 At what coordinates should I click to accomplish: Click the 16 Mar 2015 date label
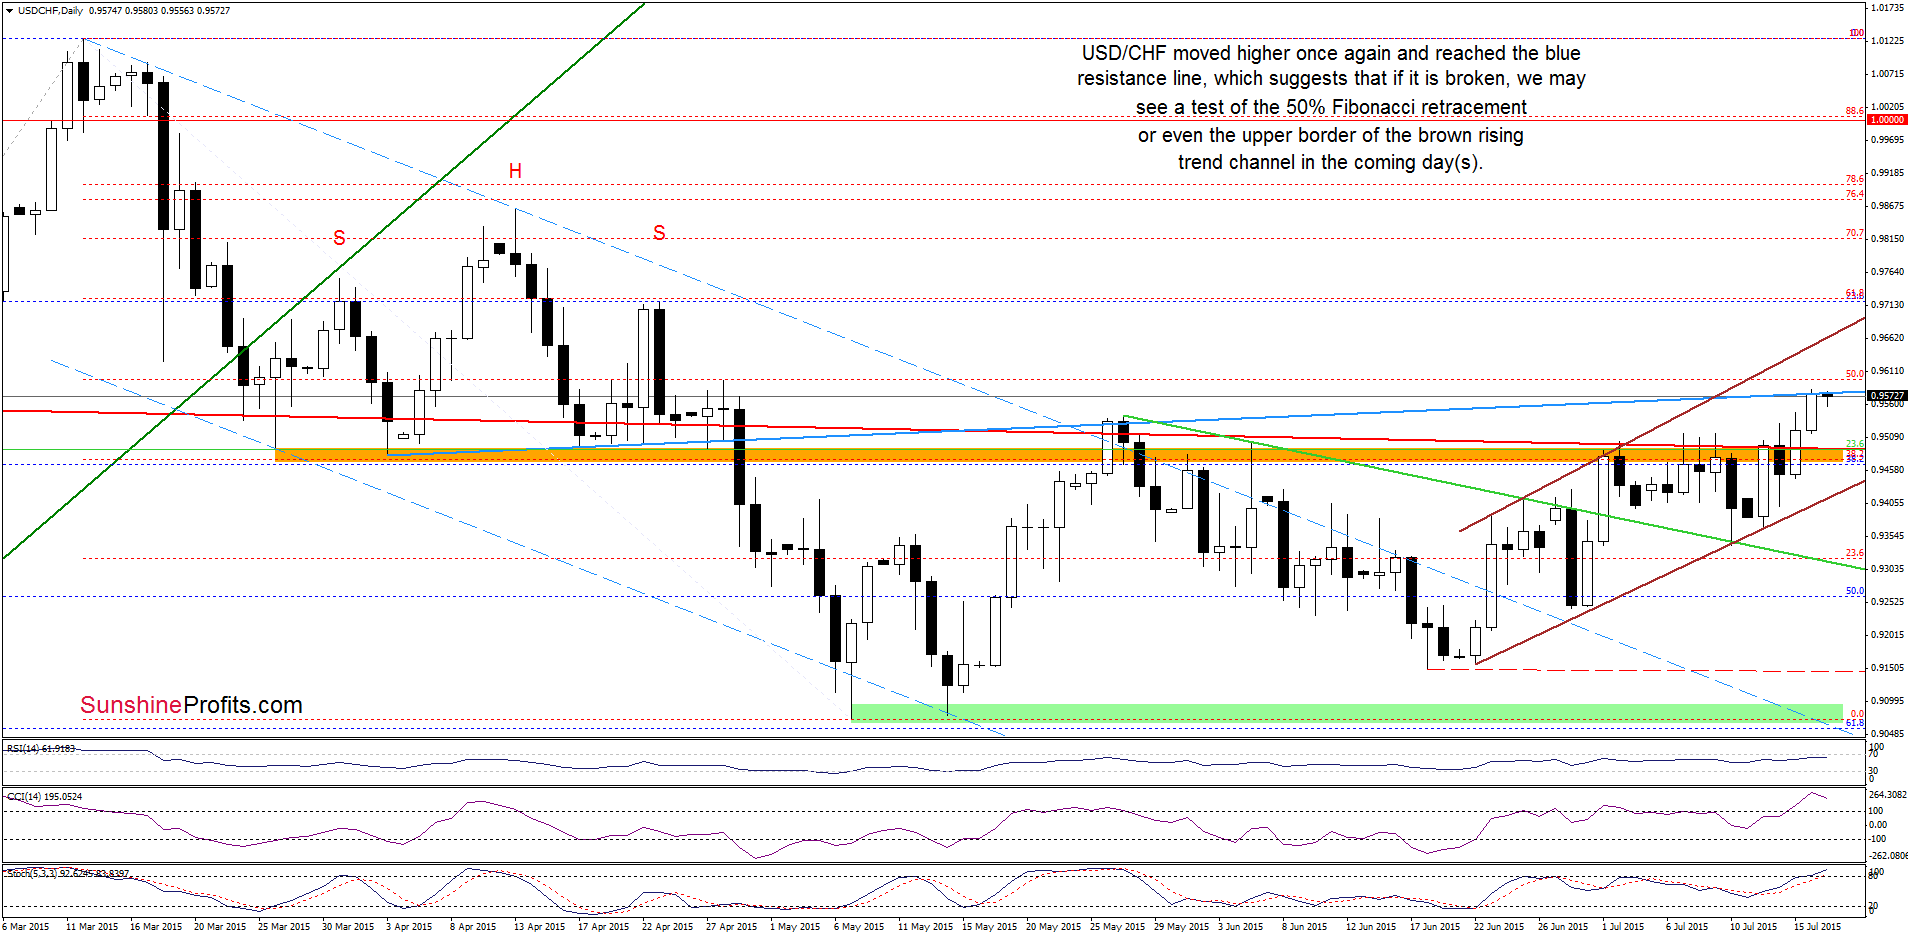(156, 927)
